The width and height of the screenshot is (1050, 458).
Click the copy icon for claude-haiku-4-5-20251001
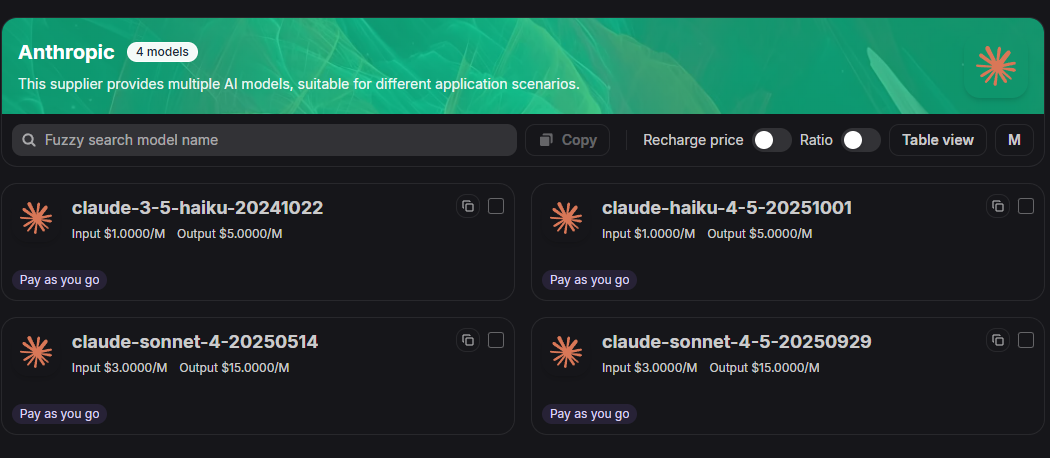click(x=998, y=206)
